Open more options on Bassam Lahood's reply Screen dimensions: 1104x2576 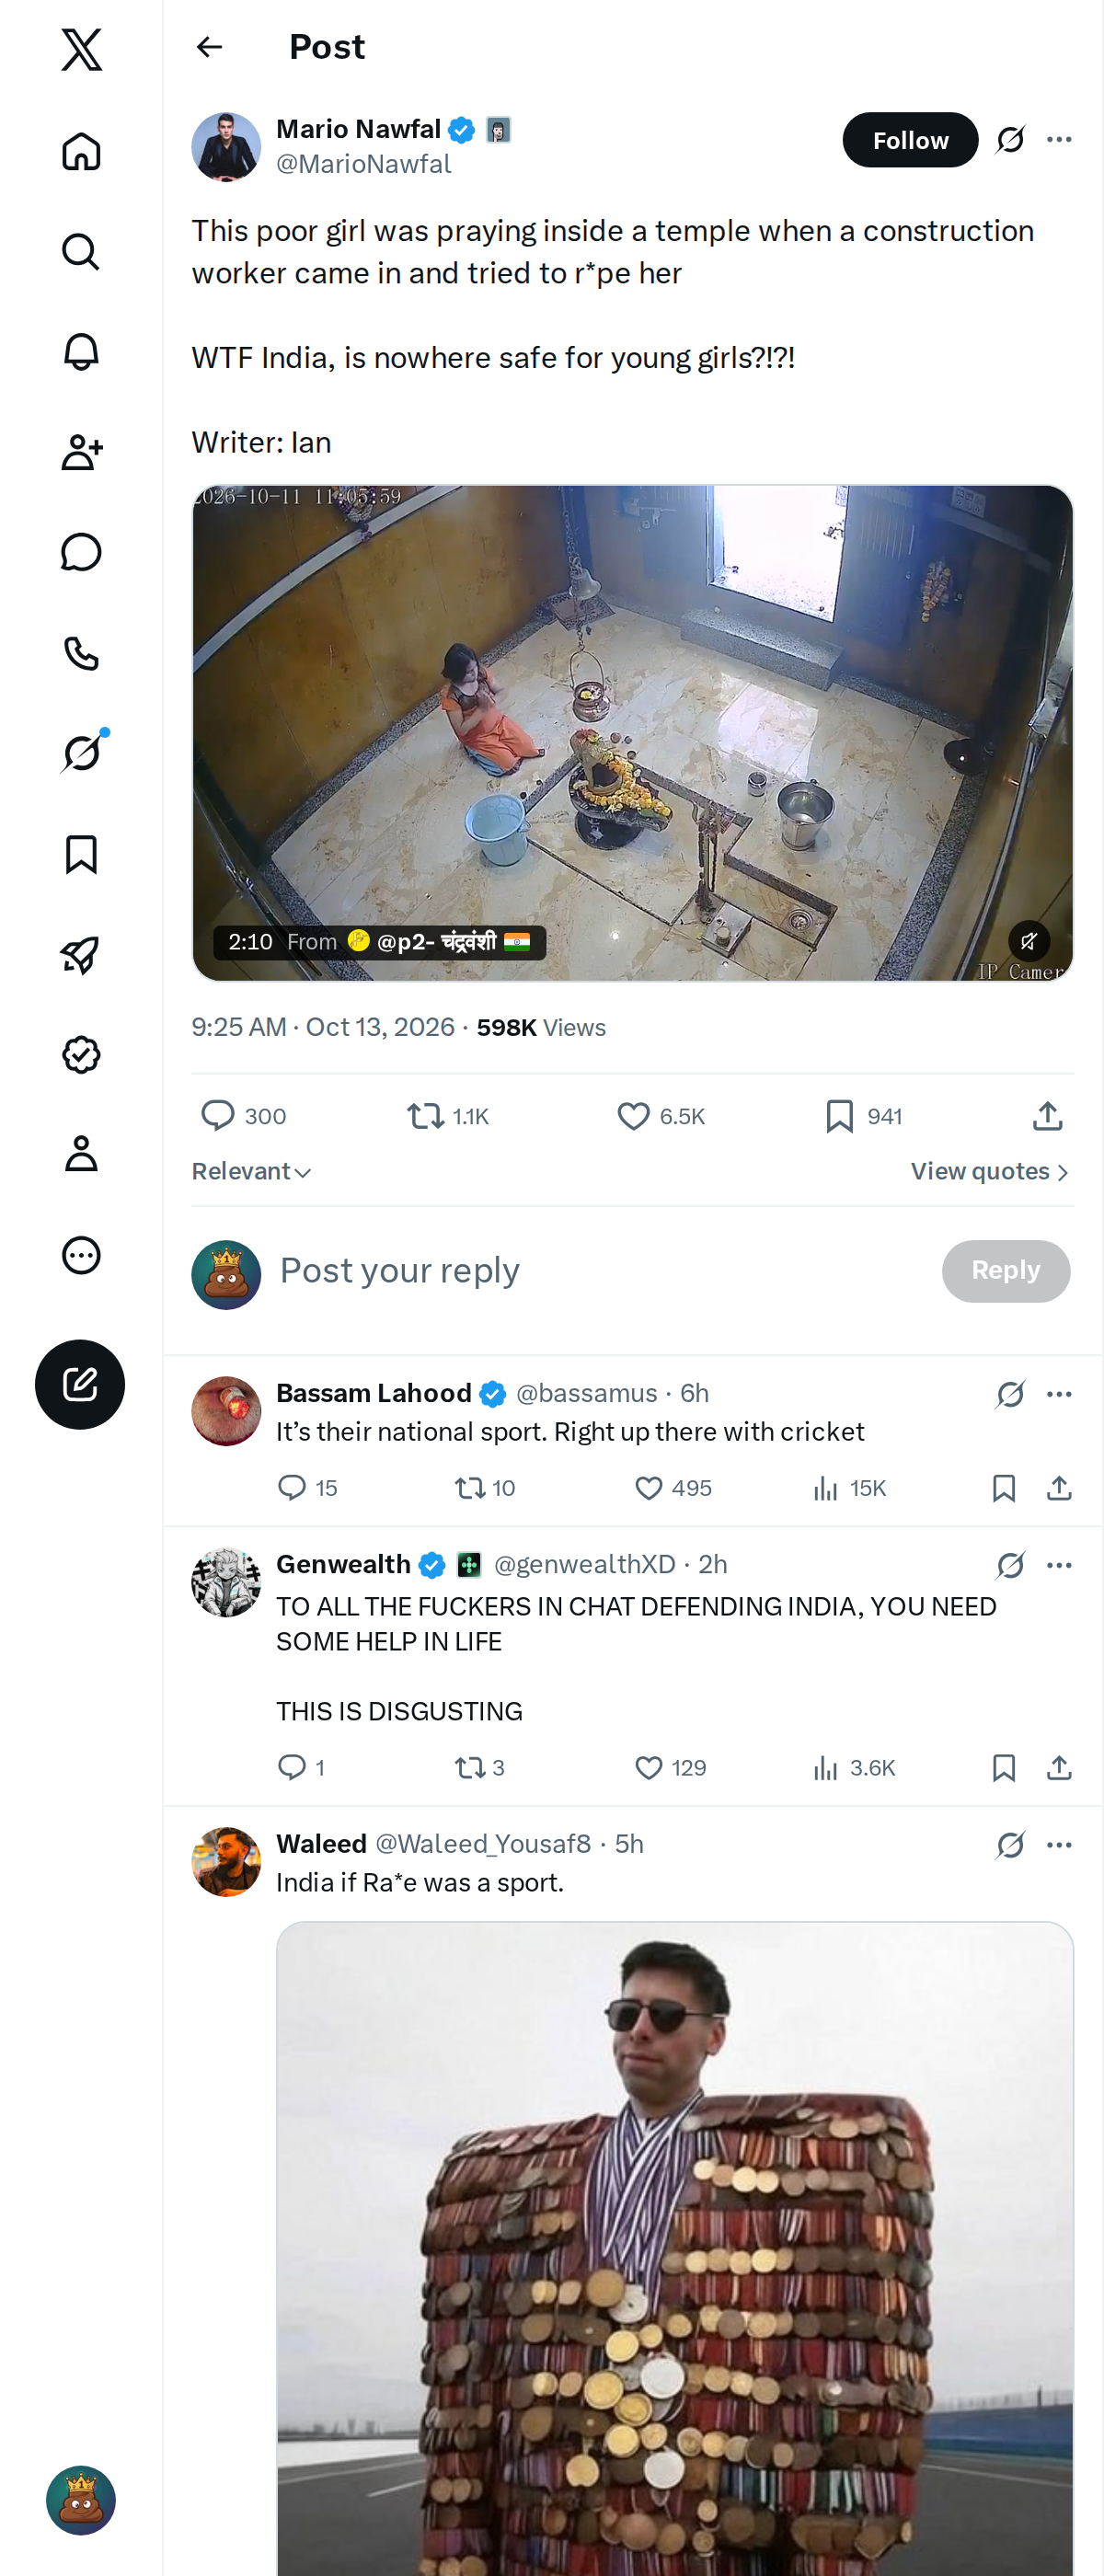(1059, 1394)
